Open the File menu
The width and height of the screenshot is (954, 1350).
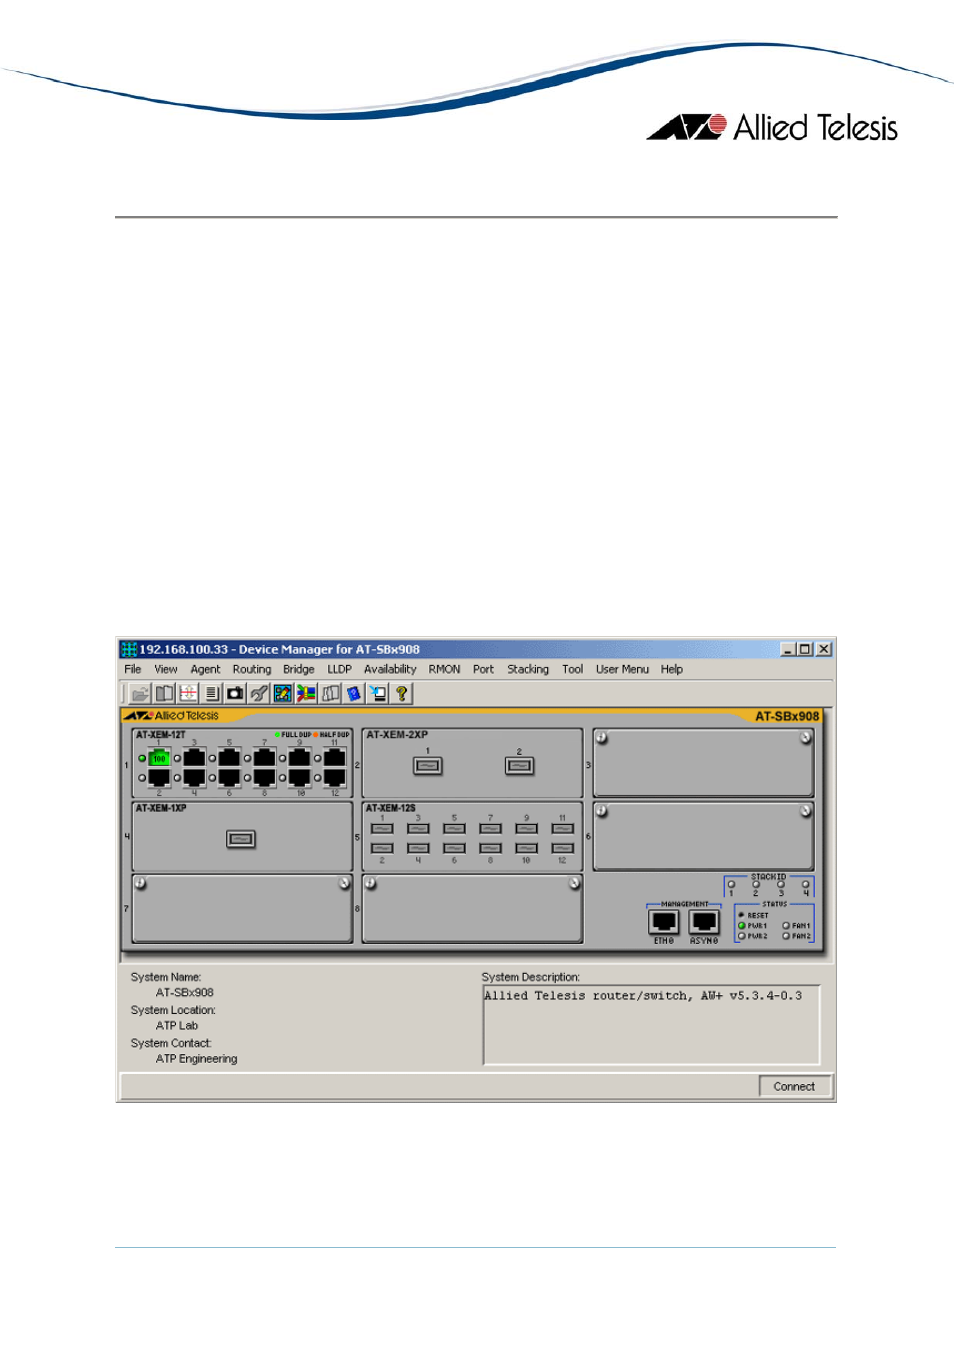click(133, 669)
